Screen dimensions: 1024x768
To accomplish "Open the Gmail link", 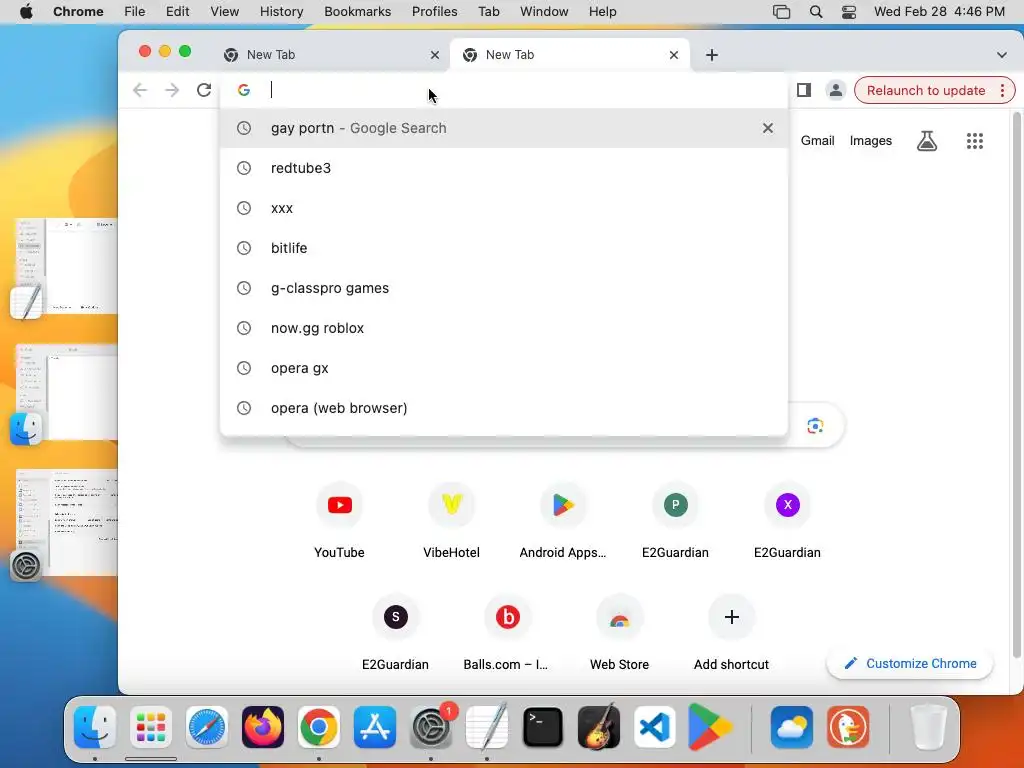I will click(818, 140).
